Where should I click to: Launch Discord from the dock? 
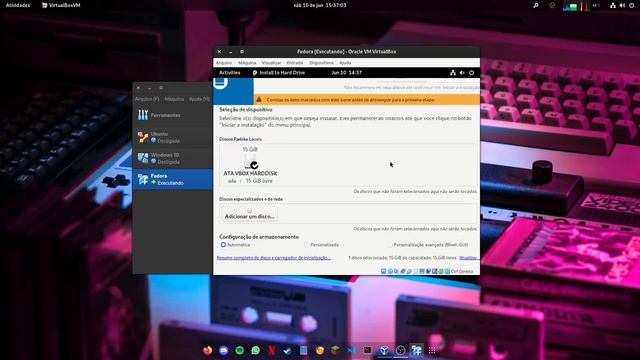tap(224, 350)
